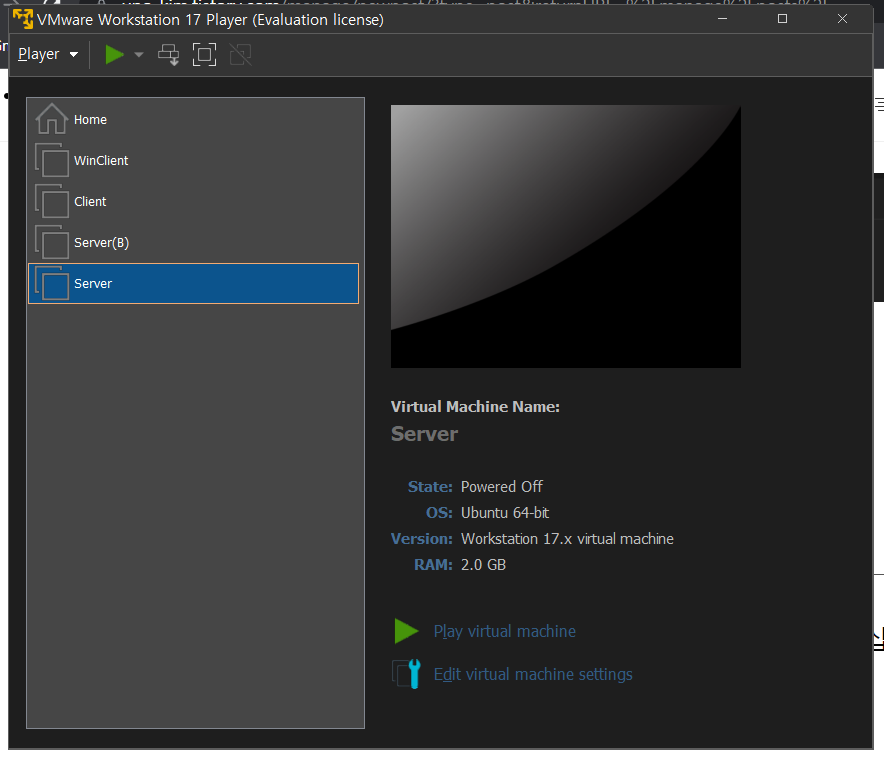Image resolution: width=884 pixels, height=760 pixels.
Task: Expand the power options dropdown arrow
Action: pos(139,55)
